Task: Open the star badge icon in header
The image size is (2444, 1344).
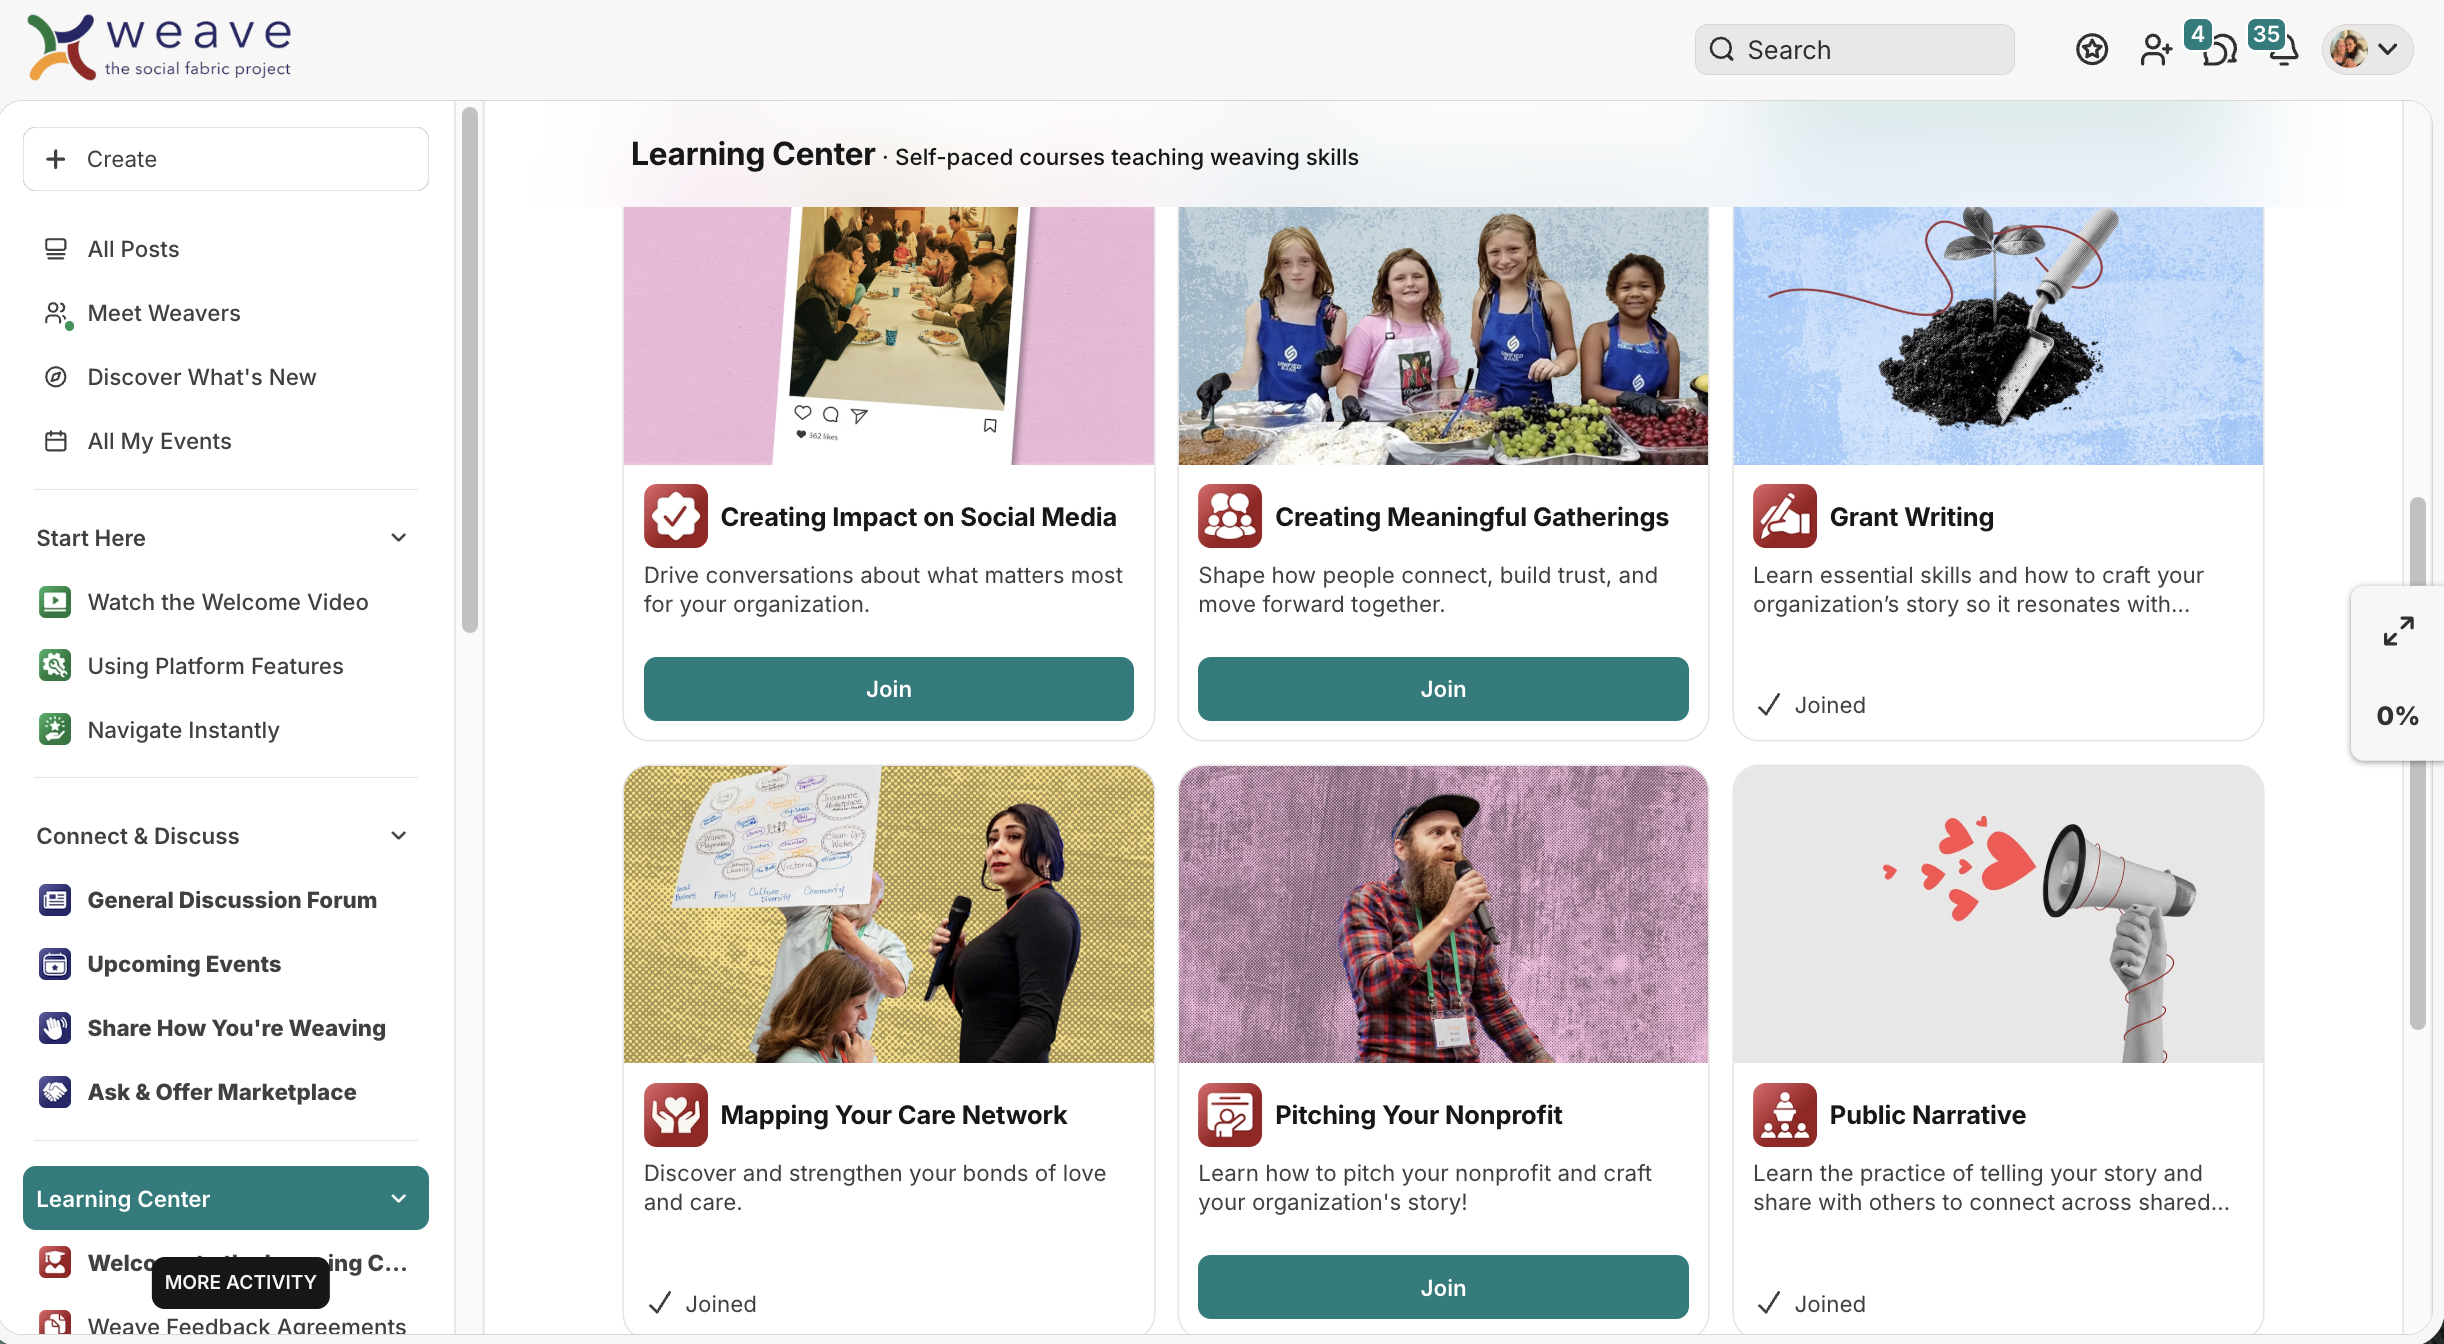Action: pos(2091,49)
